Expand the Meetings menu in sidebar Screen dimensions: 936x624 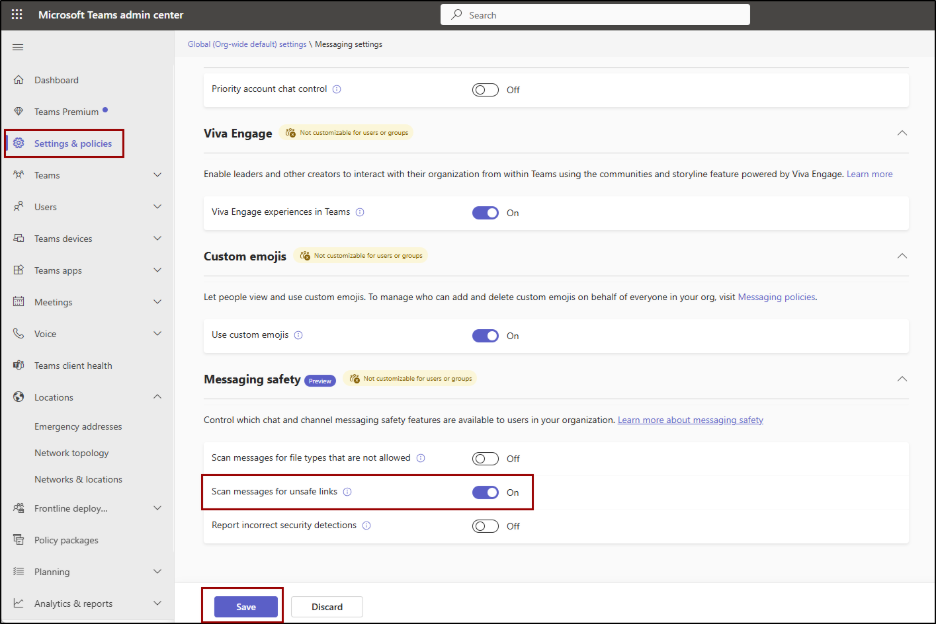pos(157,302)
